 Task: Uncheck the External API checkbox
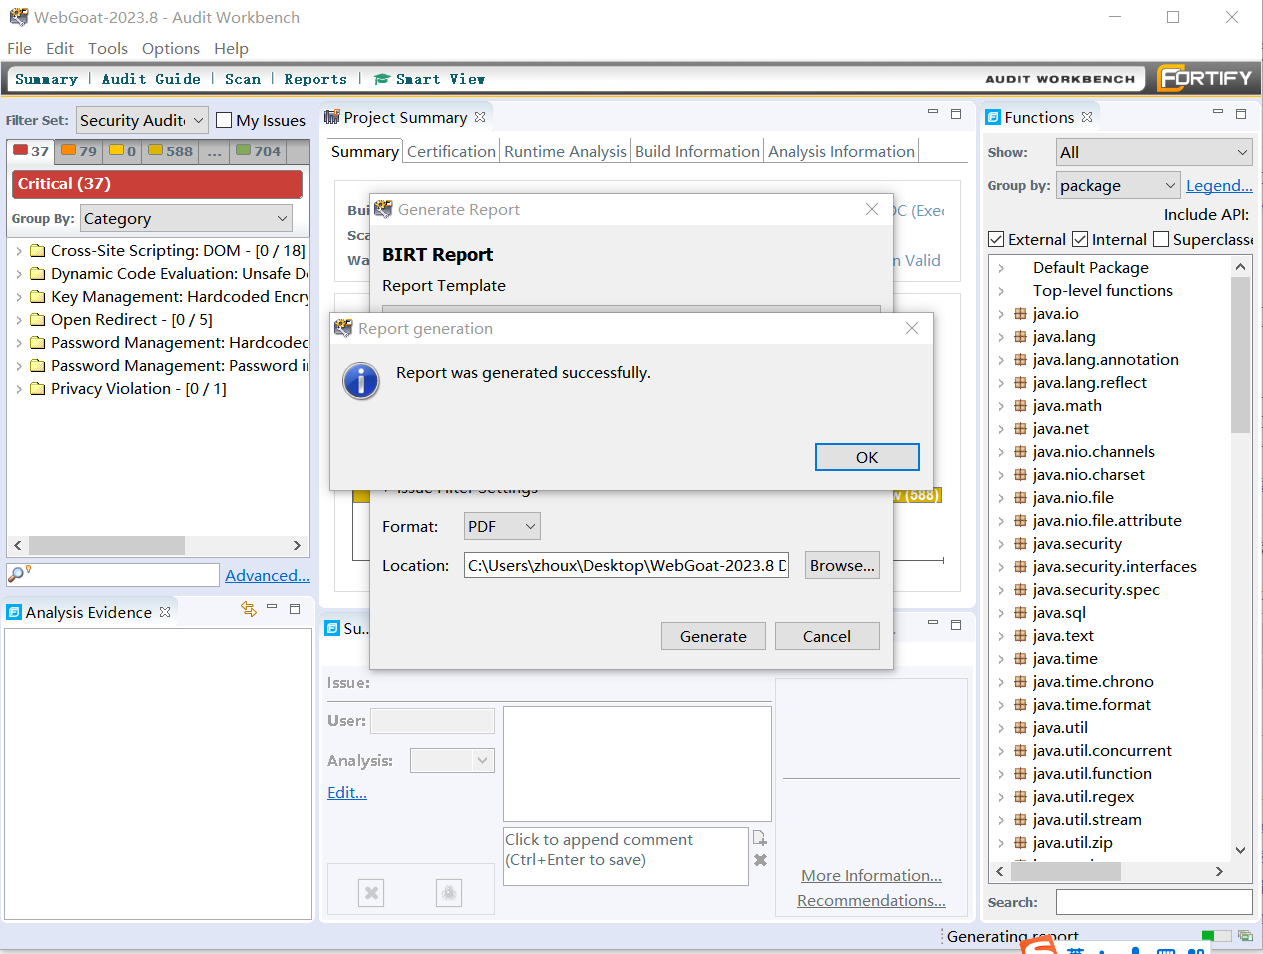(x=996, y=239)
